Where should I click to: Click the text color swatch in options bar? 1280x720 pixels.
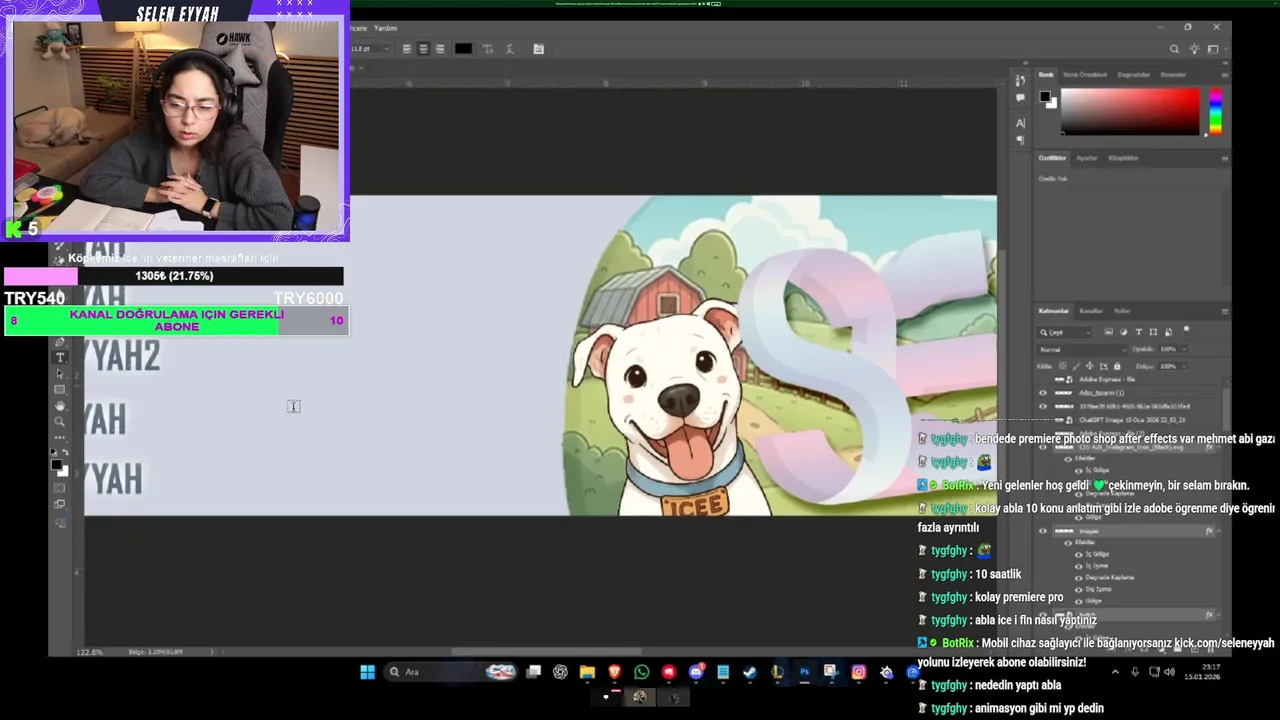pyautogui.click(x=463, y=49)
